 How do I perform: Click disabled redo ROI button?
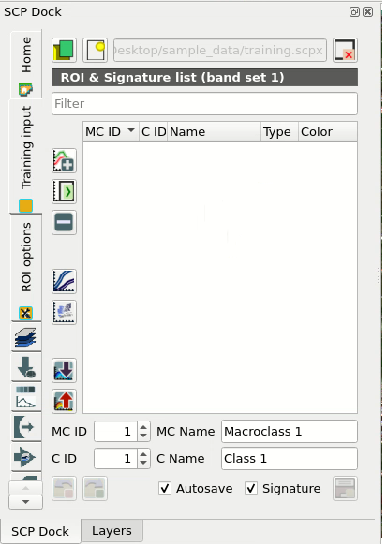[x=95, y=488]
